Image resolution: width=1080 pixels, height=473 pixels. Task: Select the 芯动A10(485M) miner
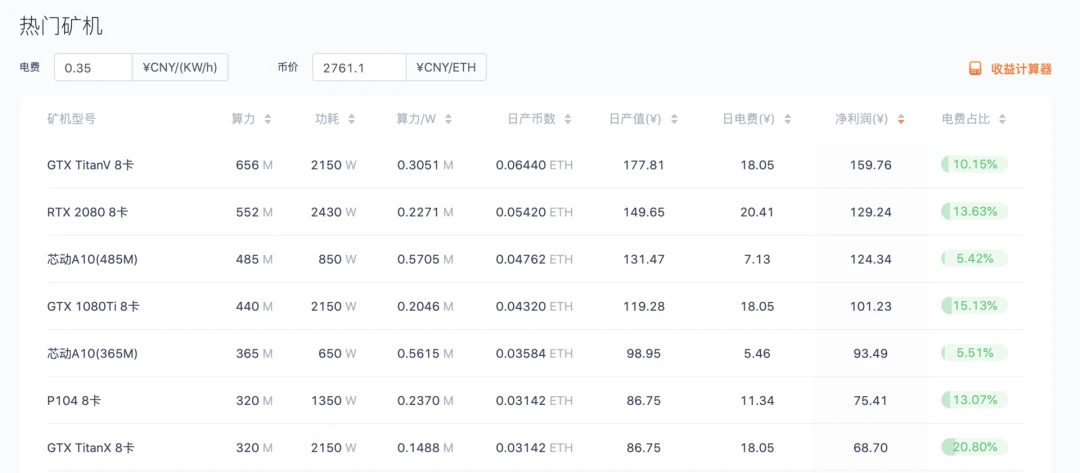[x=93, y=259]
